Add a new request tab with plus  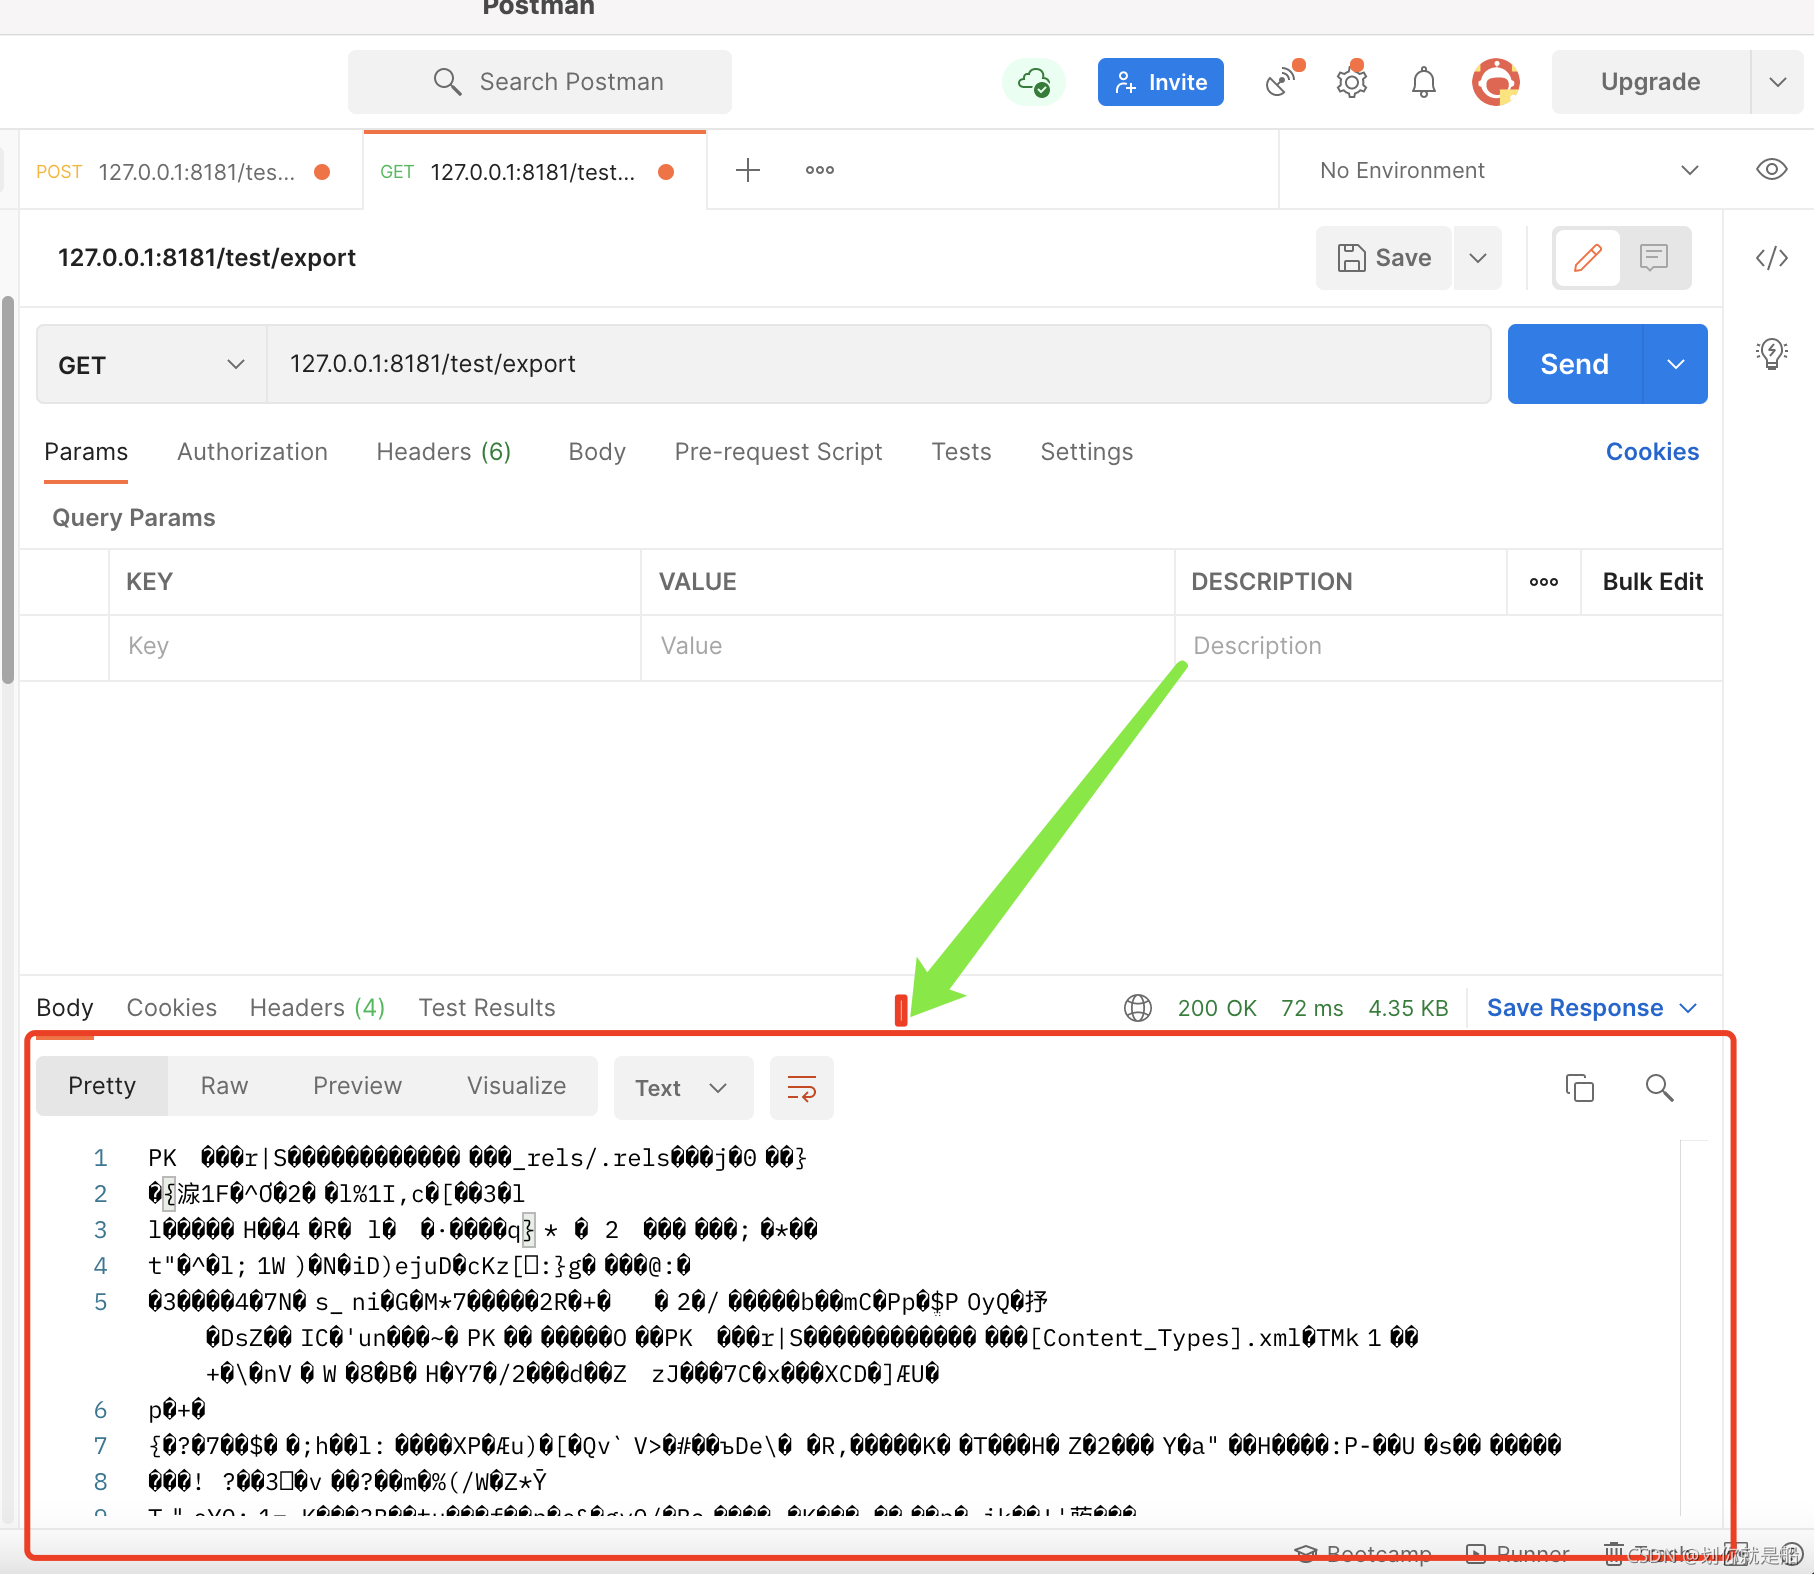click(x=748, y=170)
